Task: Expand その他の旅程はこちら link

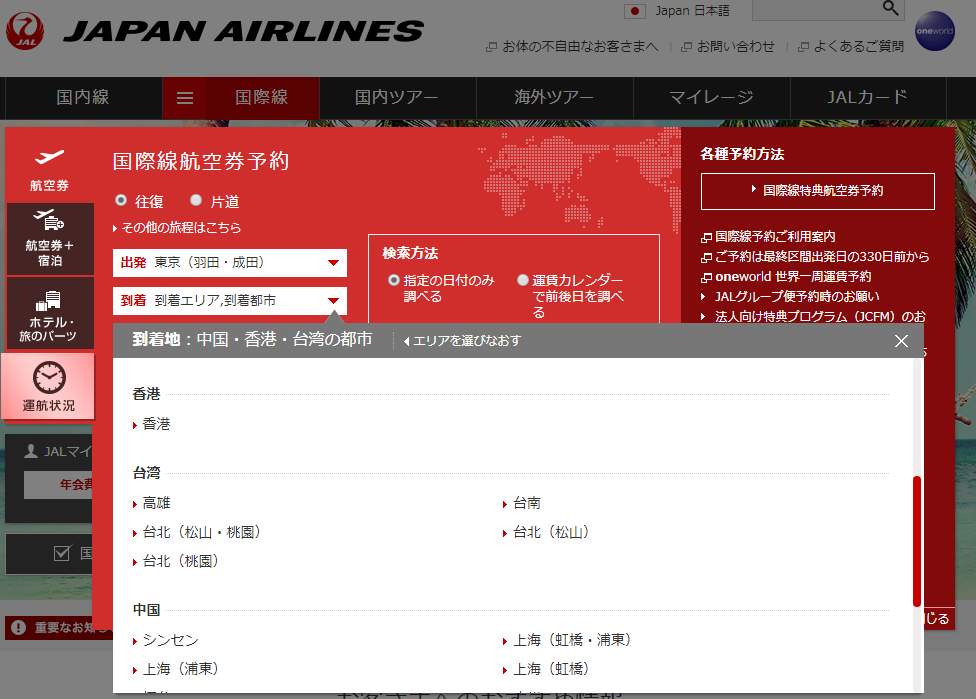Action: tap(177, 228)
